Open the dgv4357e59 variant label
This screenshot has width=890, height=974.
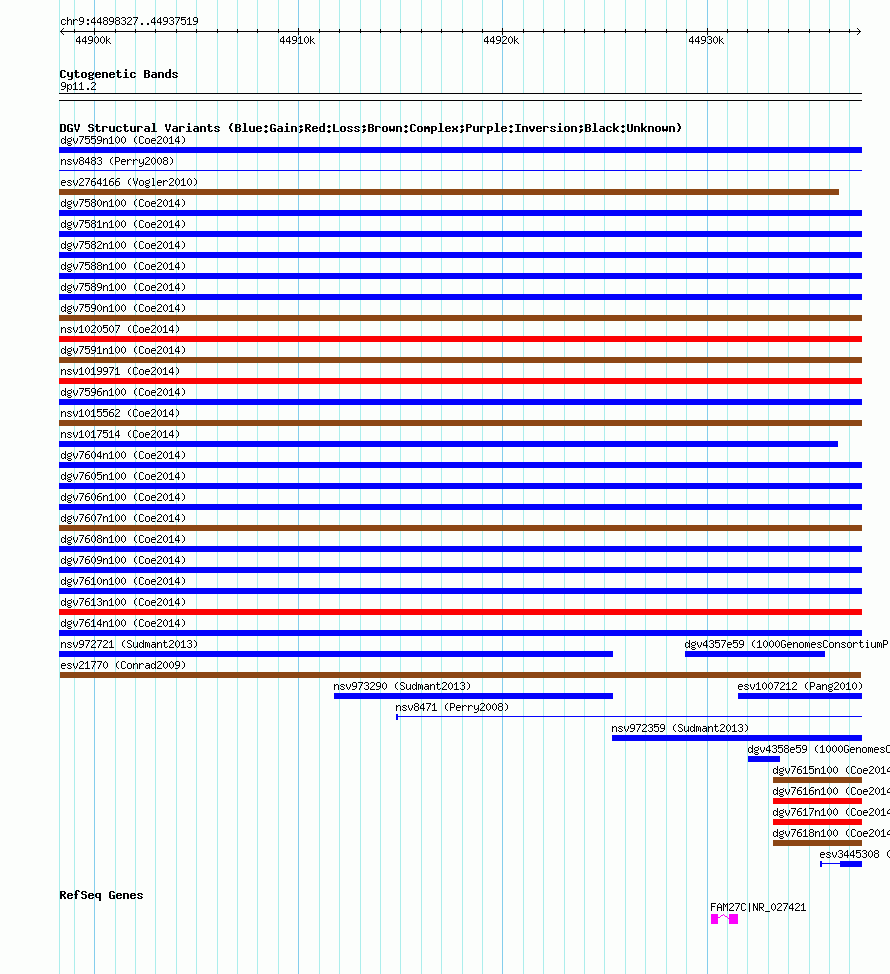click(787, 645)
